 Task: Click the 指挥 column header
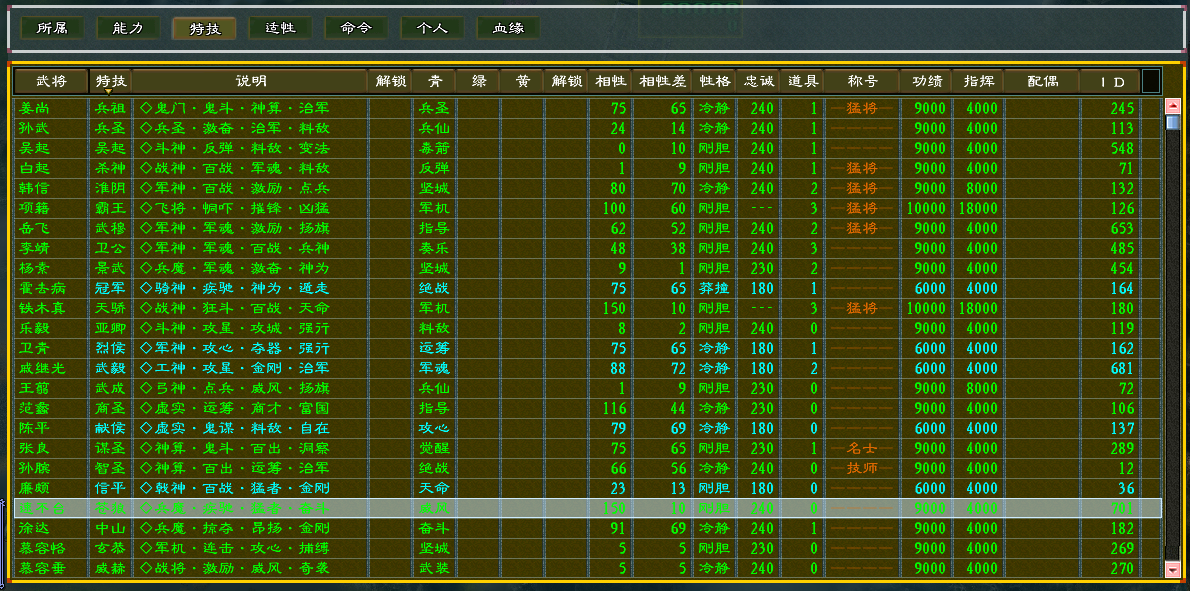[982, 80]
